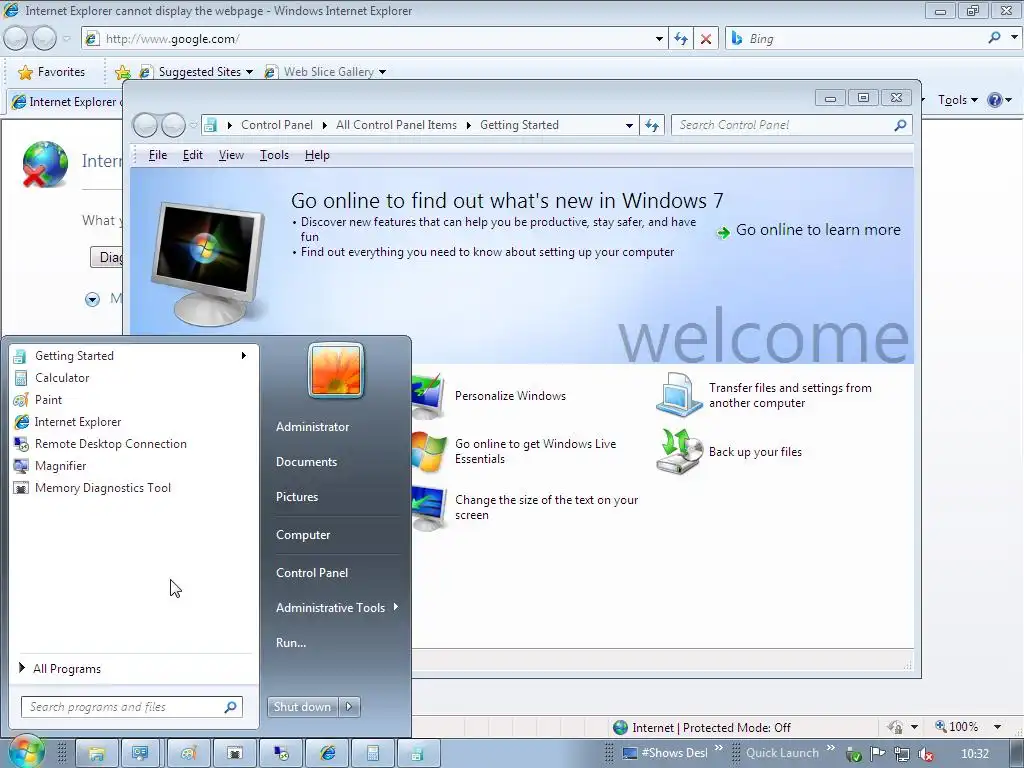
Task: Open Change the size of text item
Action: tap(547, 507)
